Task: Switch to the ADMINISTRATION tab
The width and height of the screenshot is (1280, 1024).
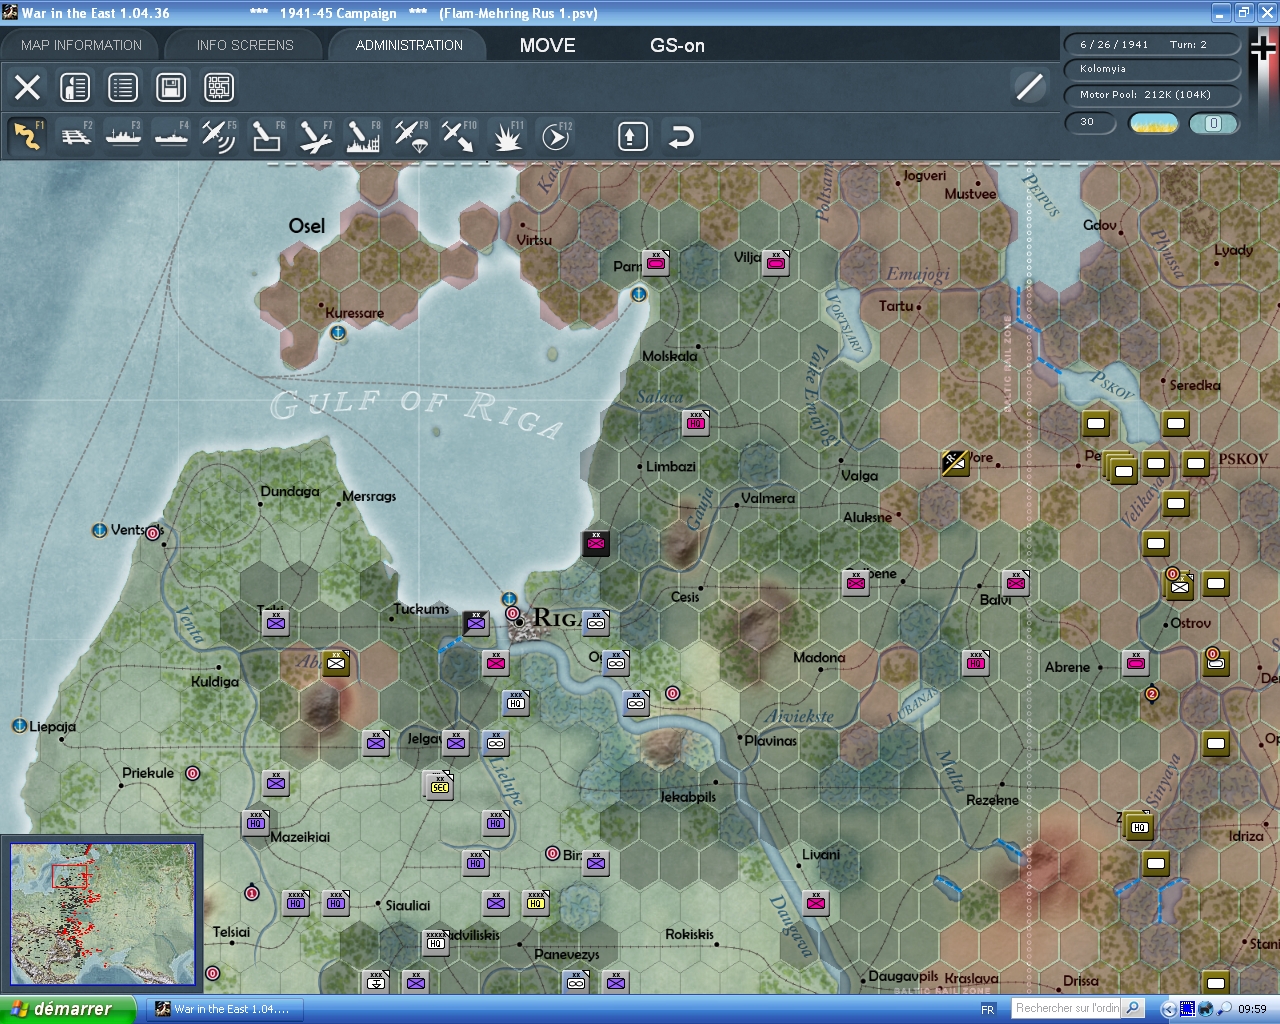Action: (x=409, y=45)
